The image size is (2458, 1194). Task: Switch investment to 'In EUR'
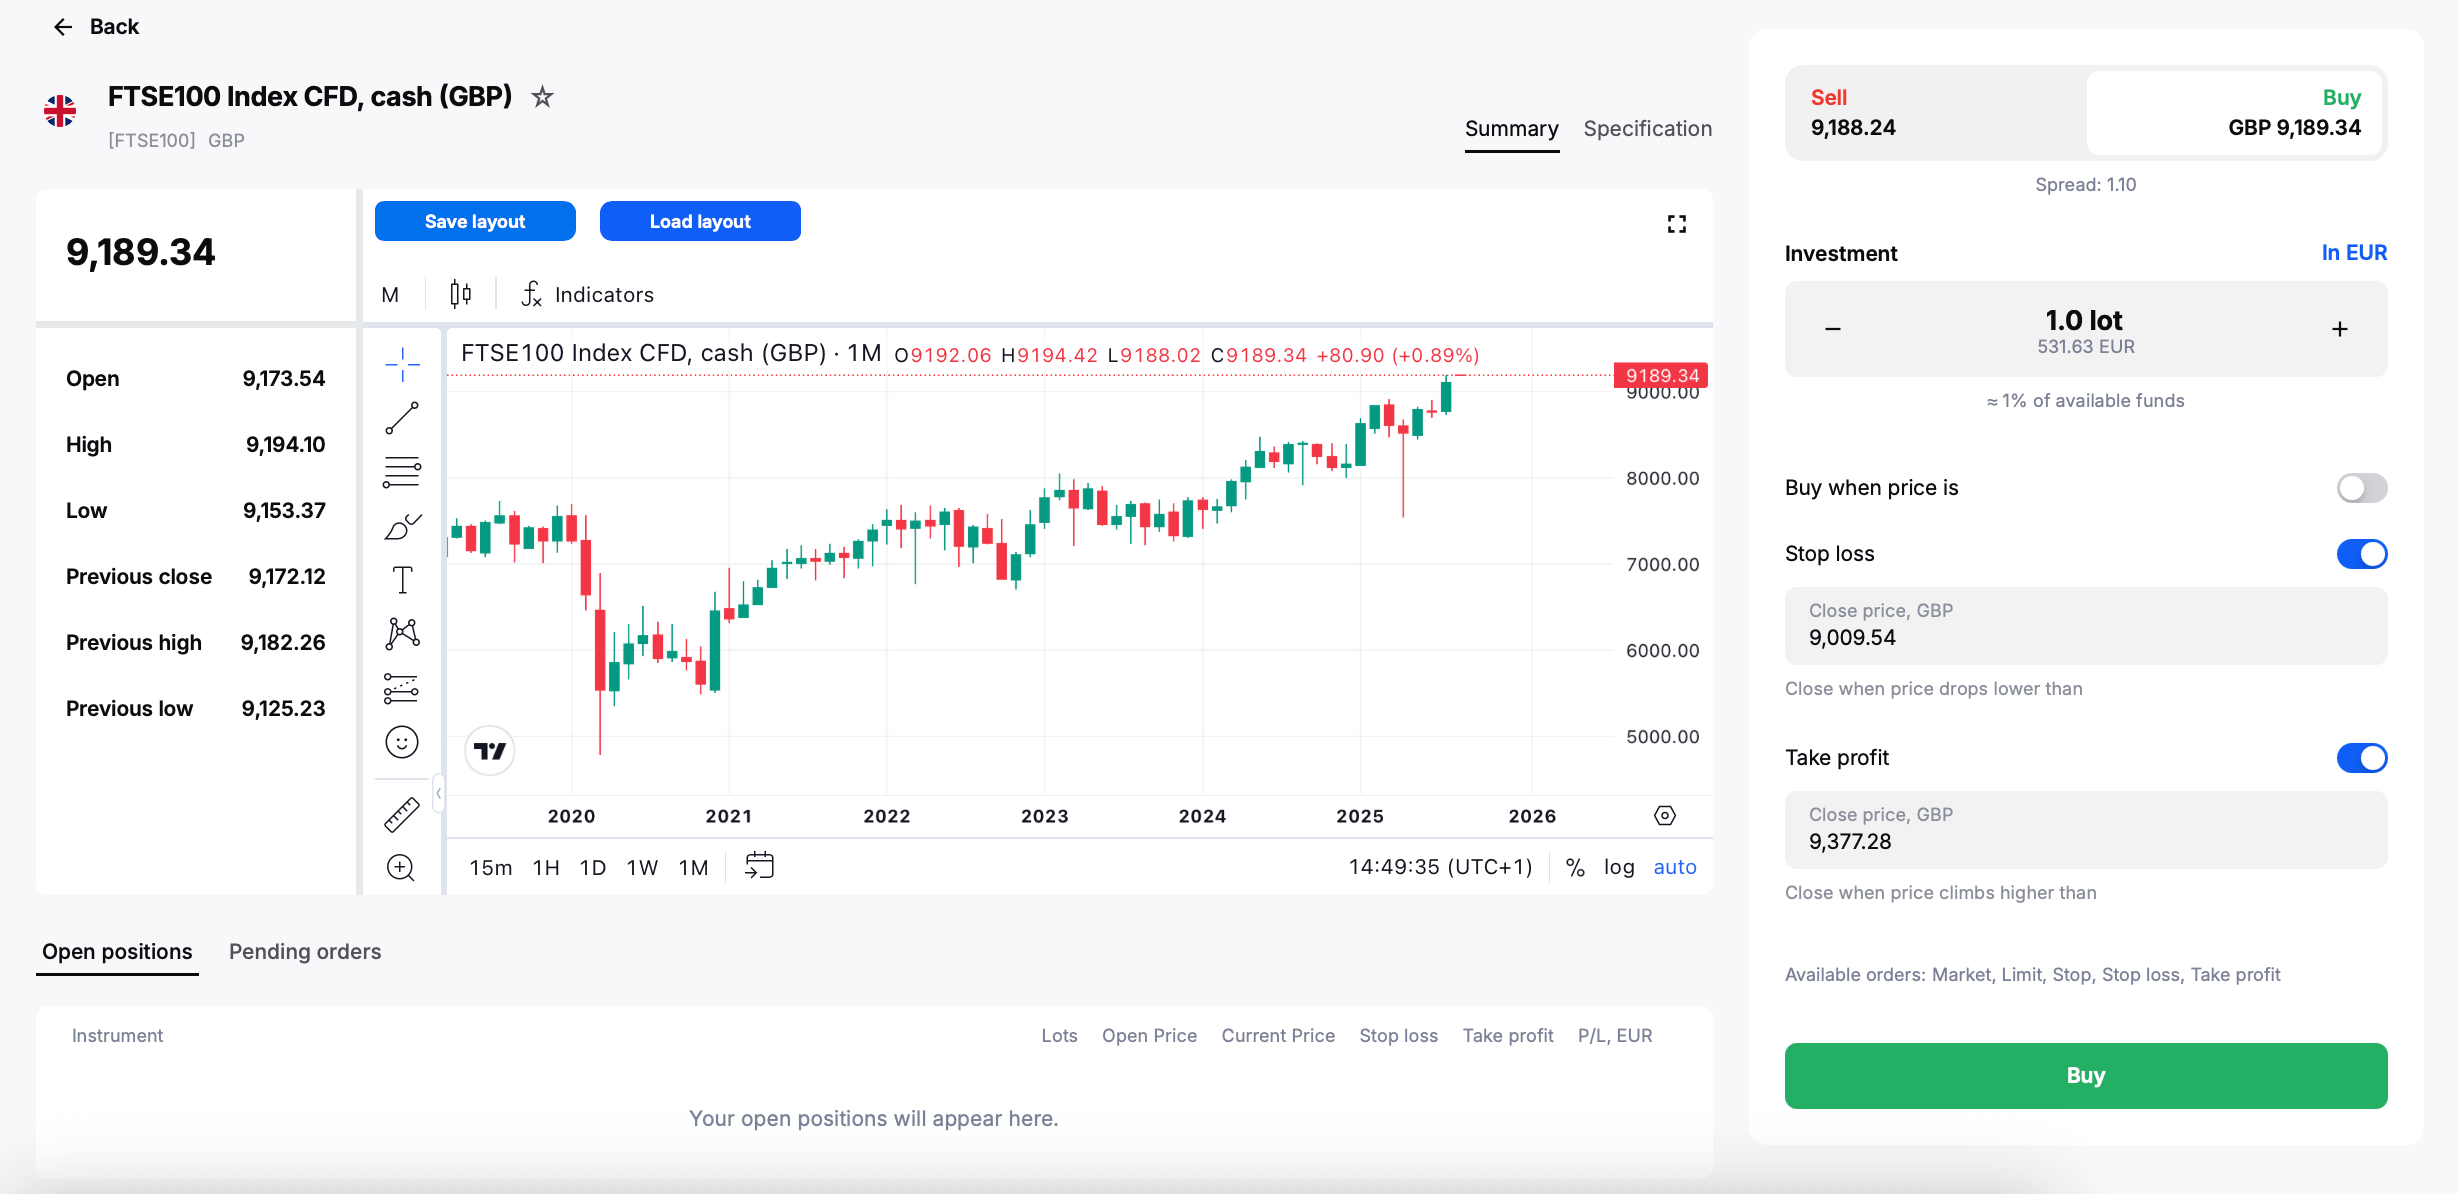pos(2354,253)
